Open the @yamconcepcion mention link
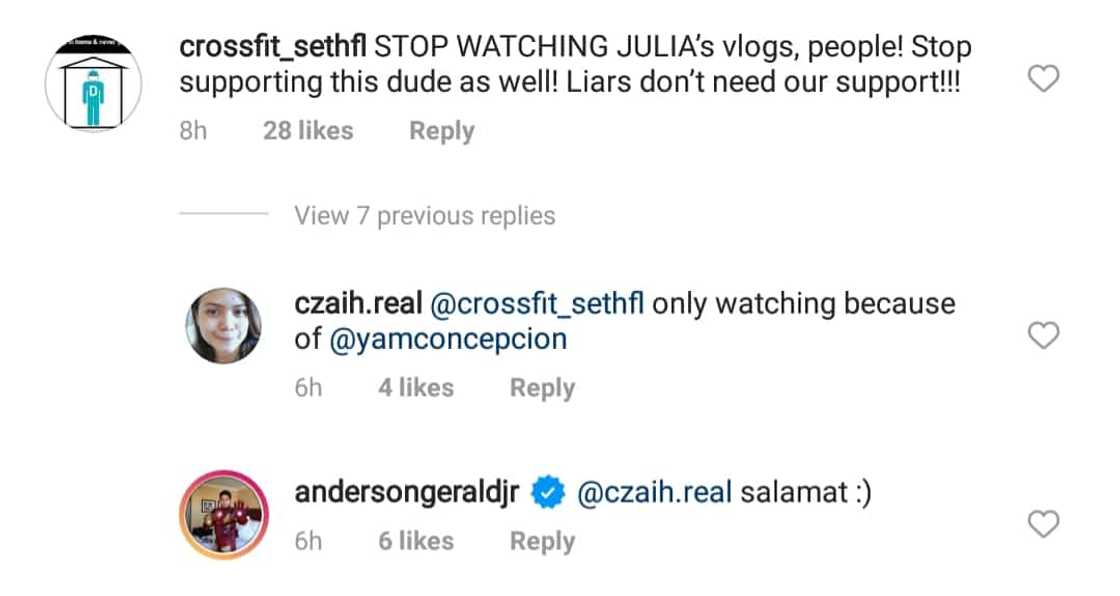Screen dimensions: 1120x596 click(449, 338)
